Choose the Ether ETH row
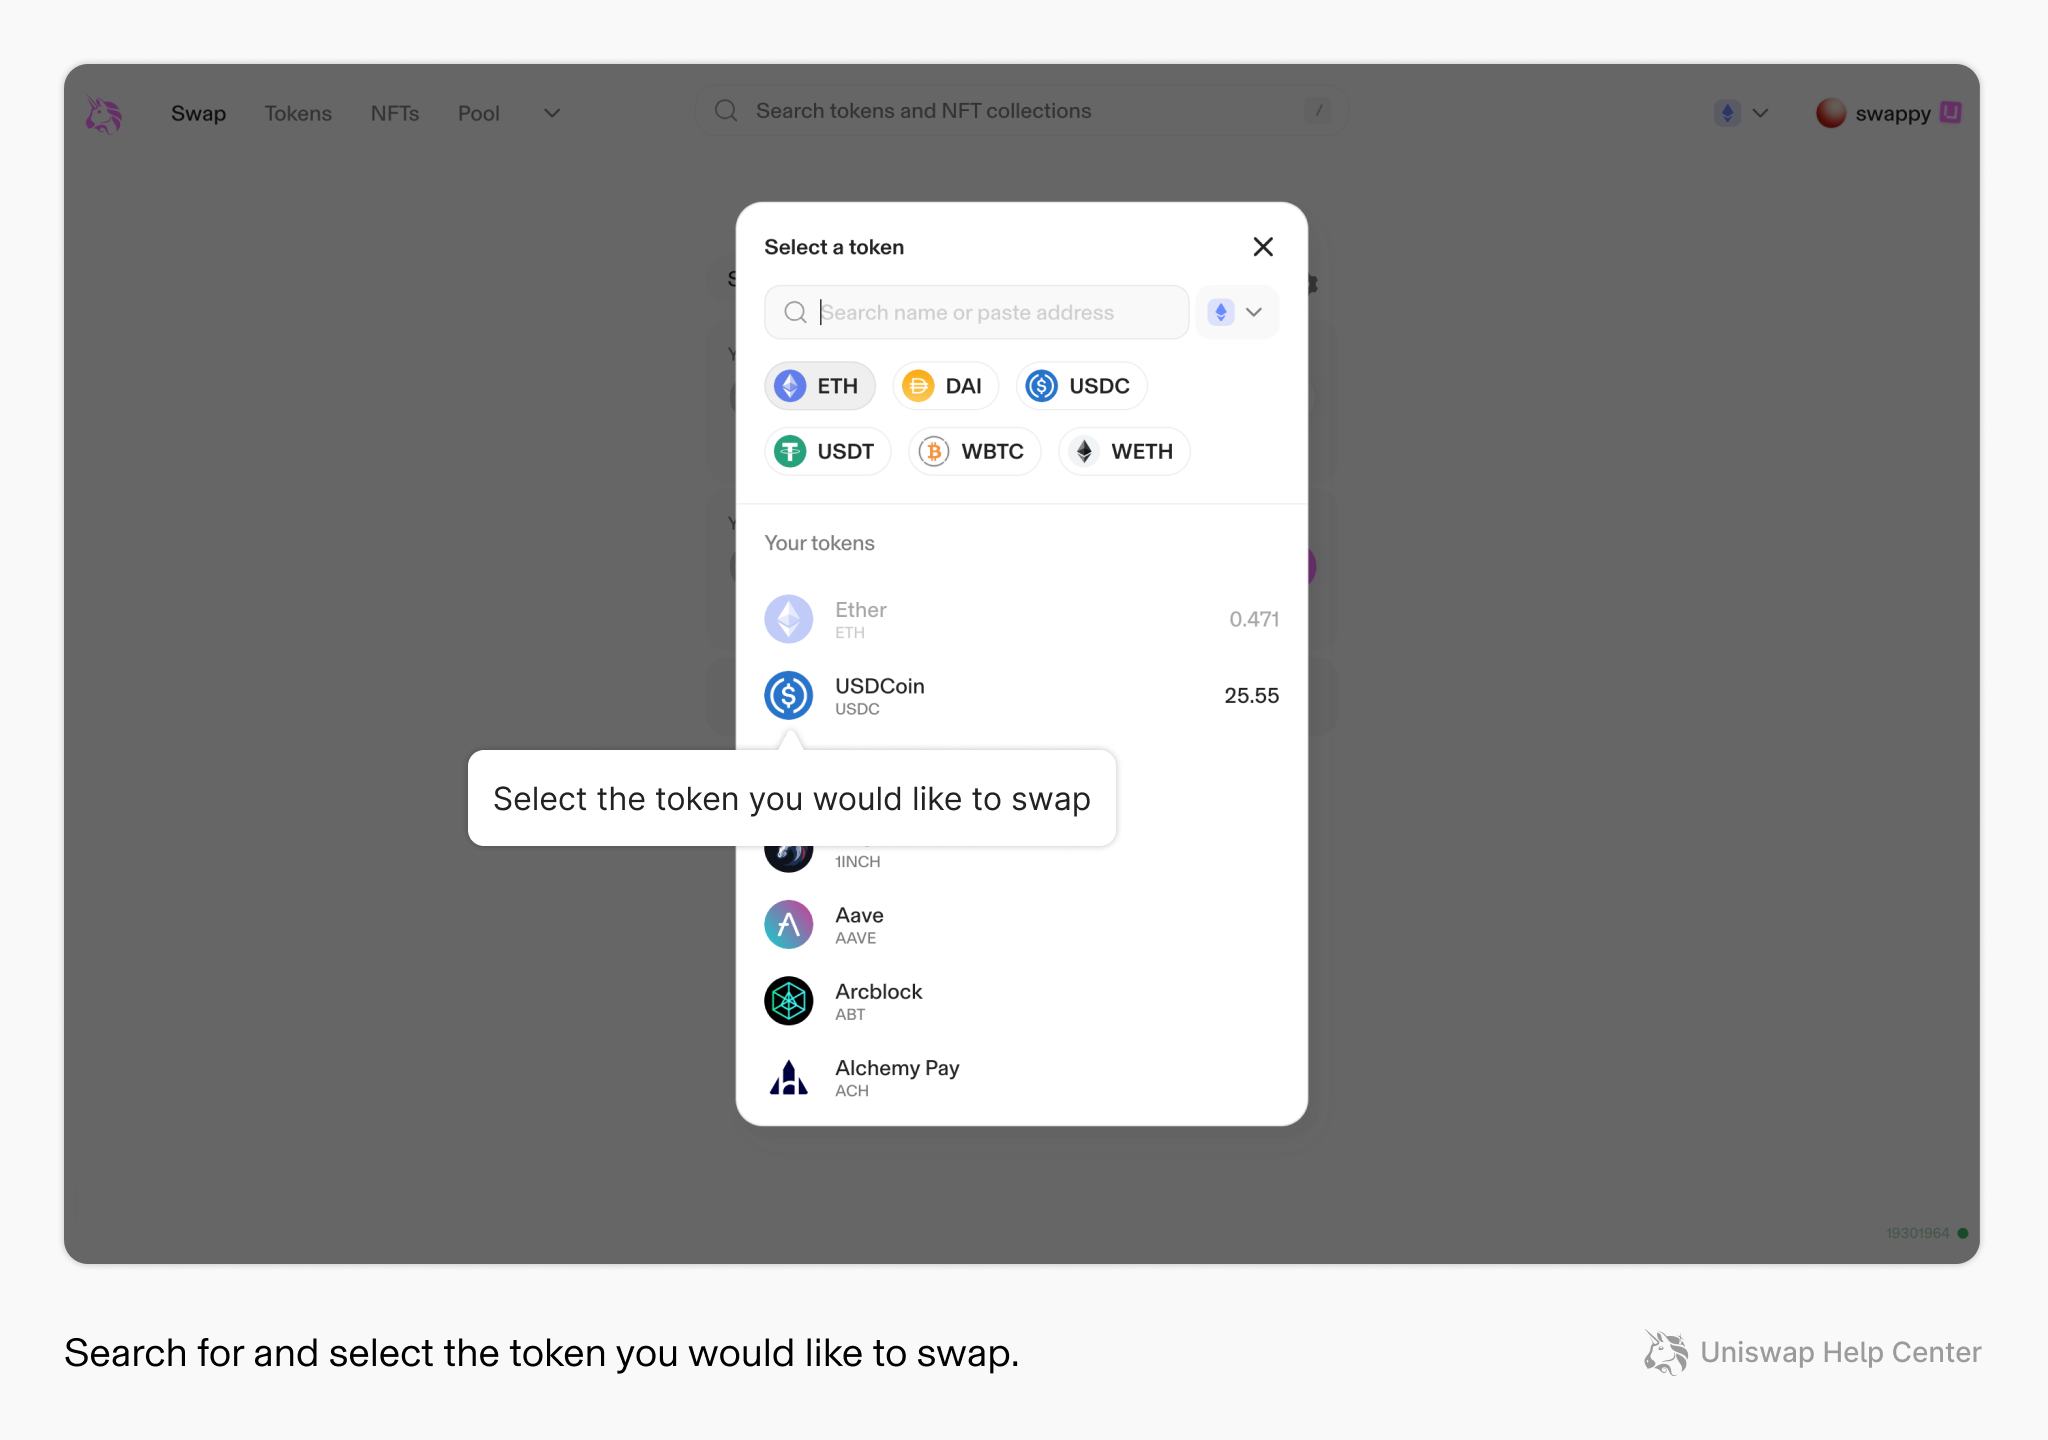Image resolution: width=2048 pixels, height=1440 pixels. point(1021,619)
